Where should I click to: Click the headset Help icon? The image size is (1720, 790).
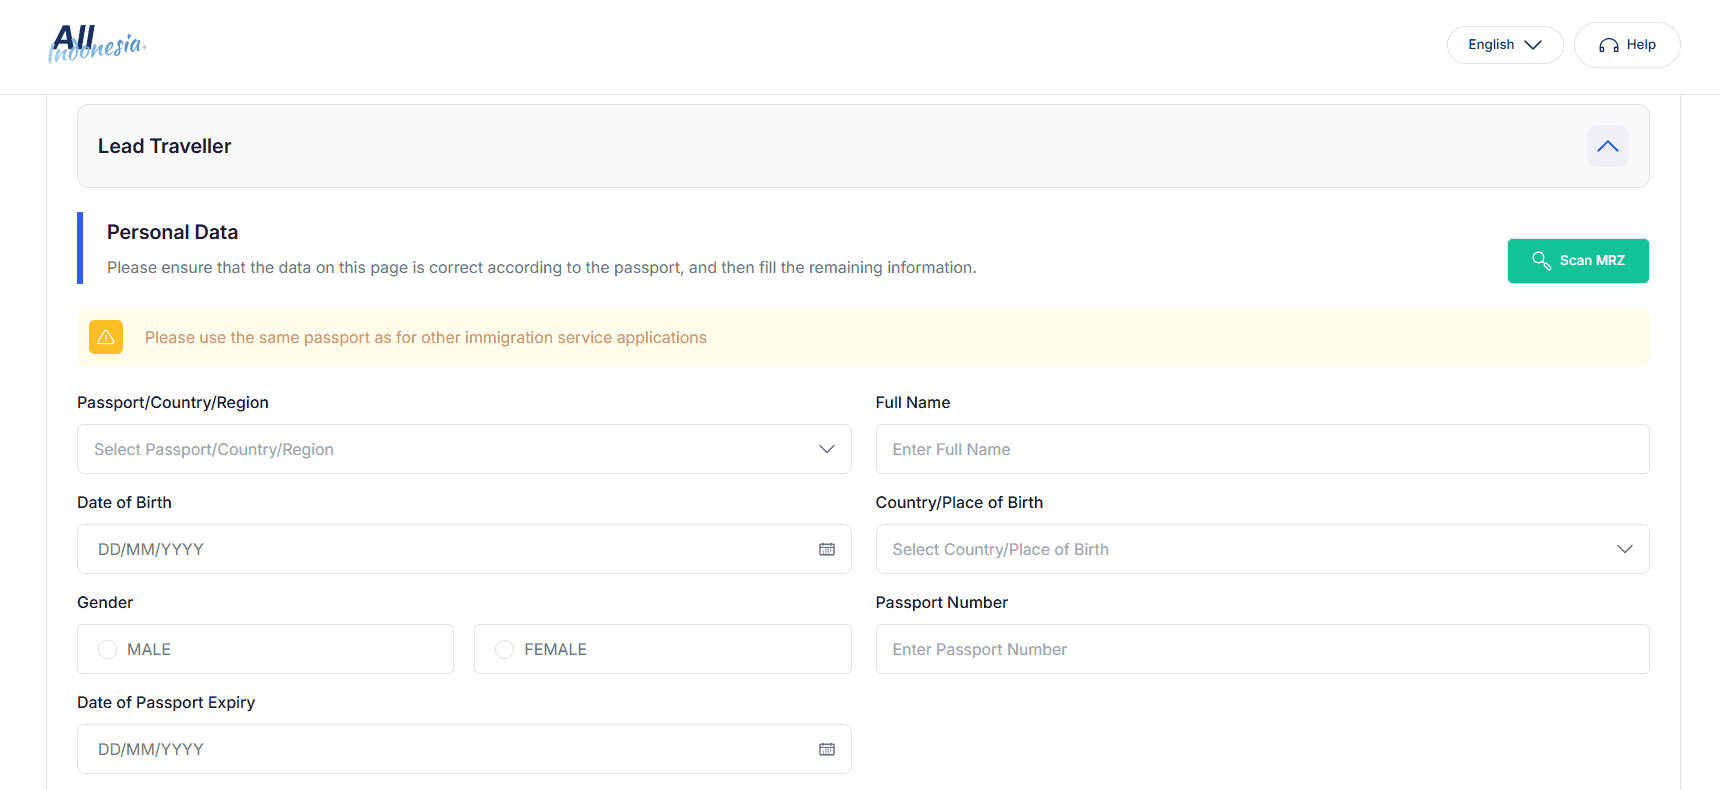[x=1608, y=45]
